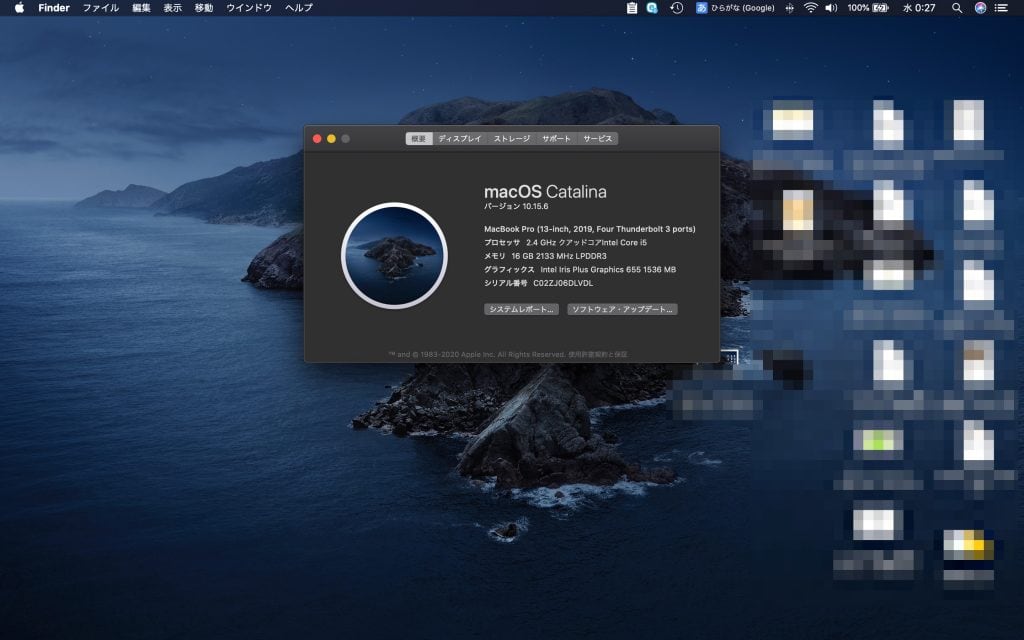Switch to the サポート tab

556,138
